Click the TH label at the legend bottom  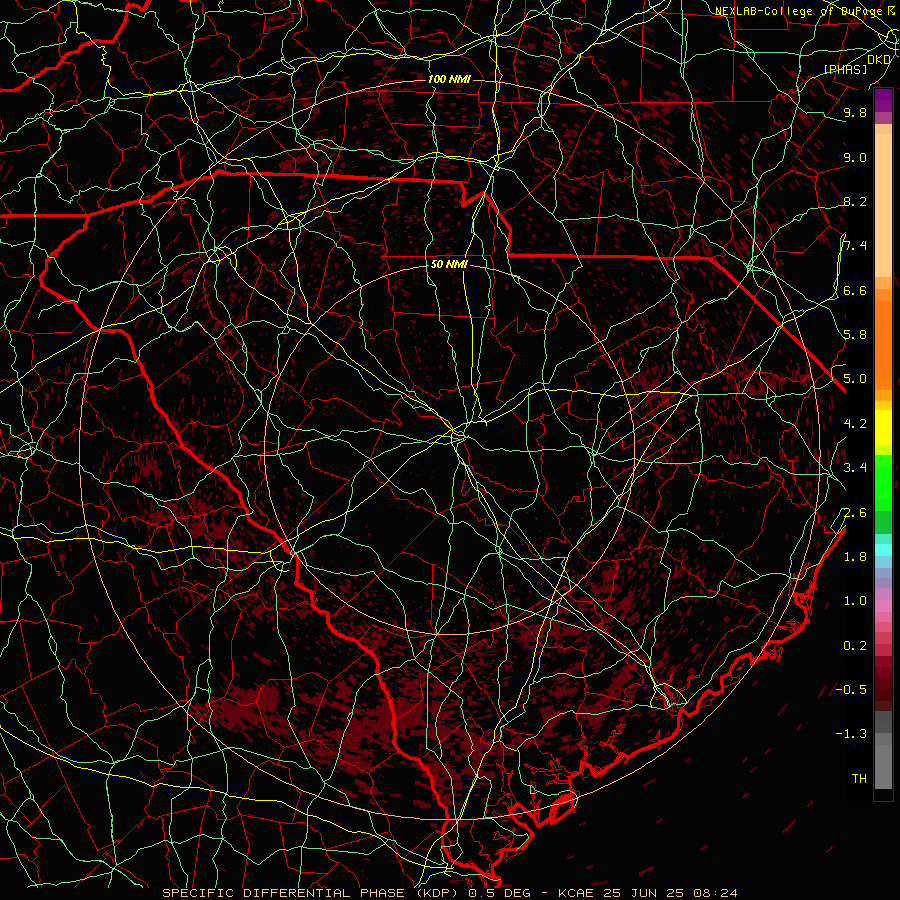(859, 779)
